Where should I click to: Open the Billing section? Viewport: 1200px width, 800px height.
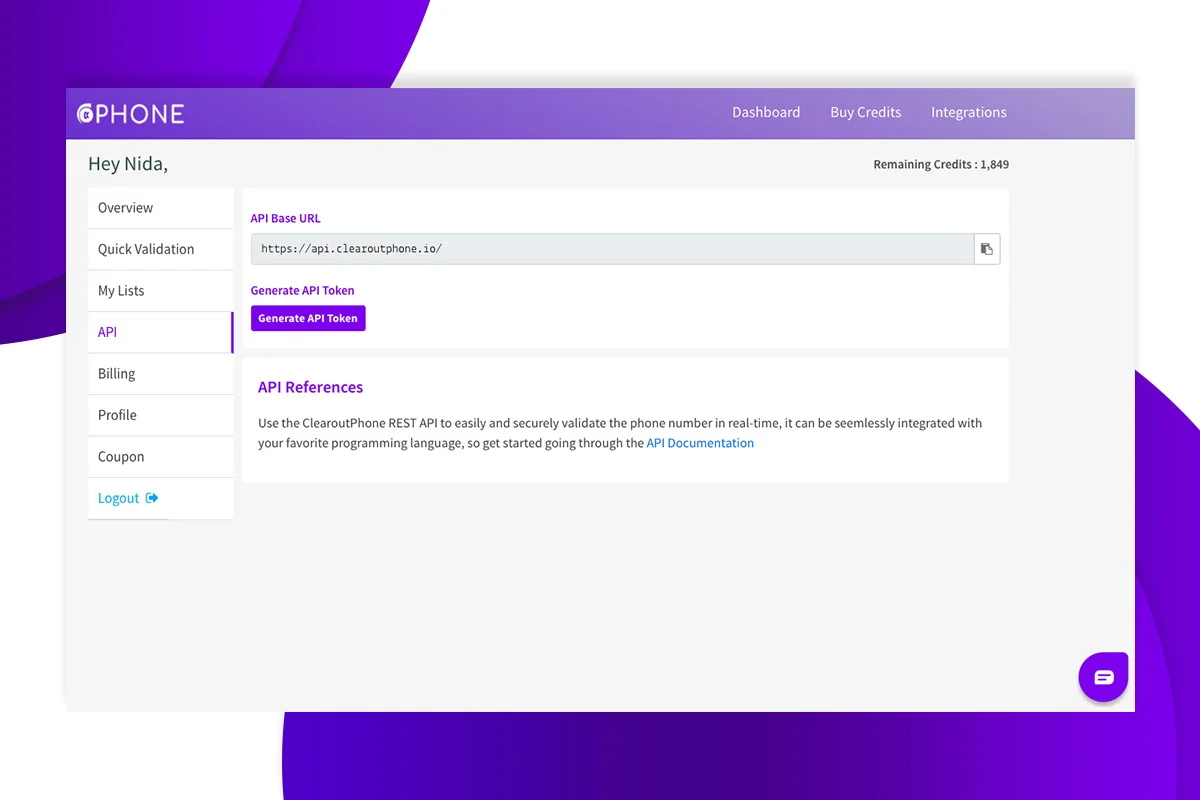click(160, 374)
